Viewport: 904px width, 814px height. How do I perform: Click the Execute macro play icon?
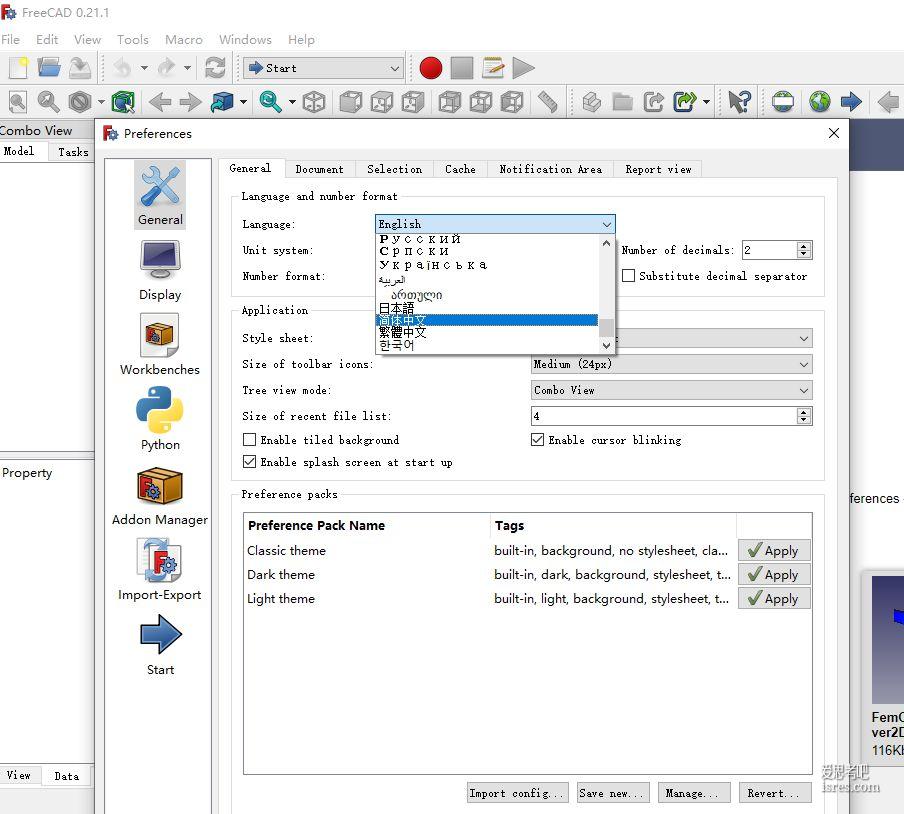pyautogui.click(x=523, y=68)
